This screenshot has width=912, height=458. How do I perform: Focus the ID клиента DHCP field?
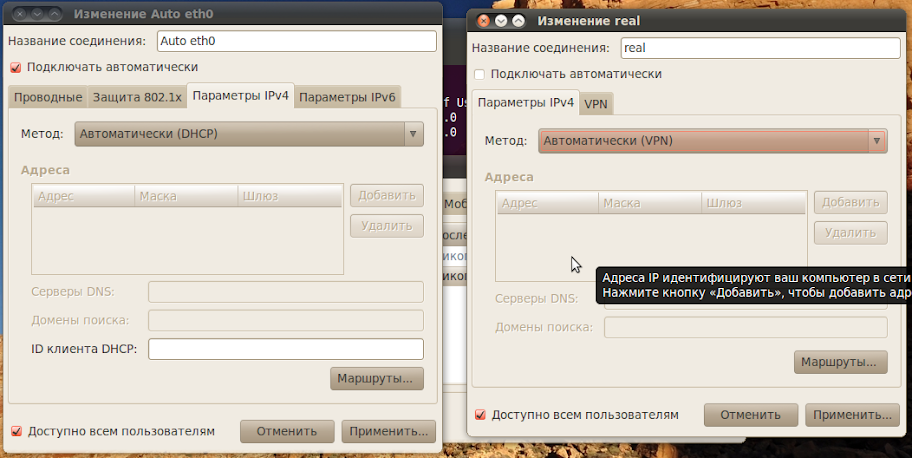(286, 349)
